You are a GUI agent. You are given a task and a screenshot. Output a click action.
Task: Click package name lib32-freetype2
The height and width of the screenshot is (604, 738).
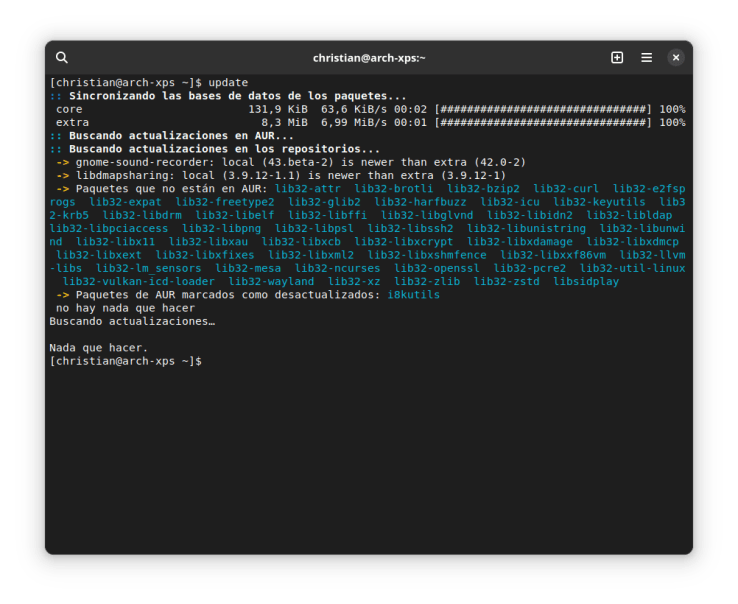(x=225, y=202)
